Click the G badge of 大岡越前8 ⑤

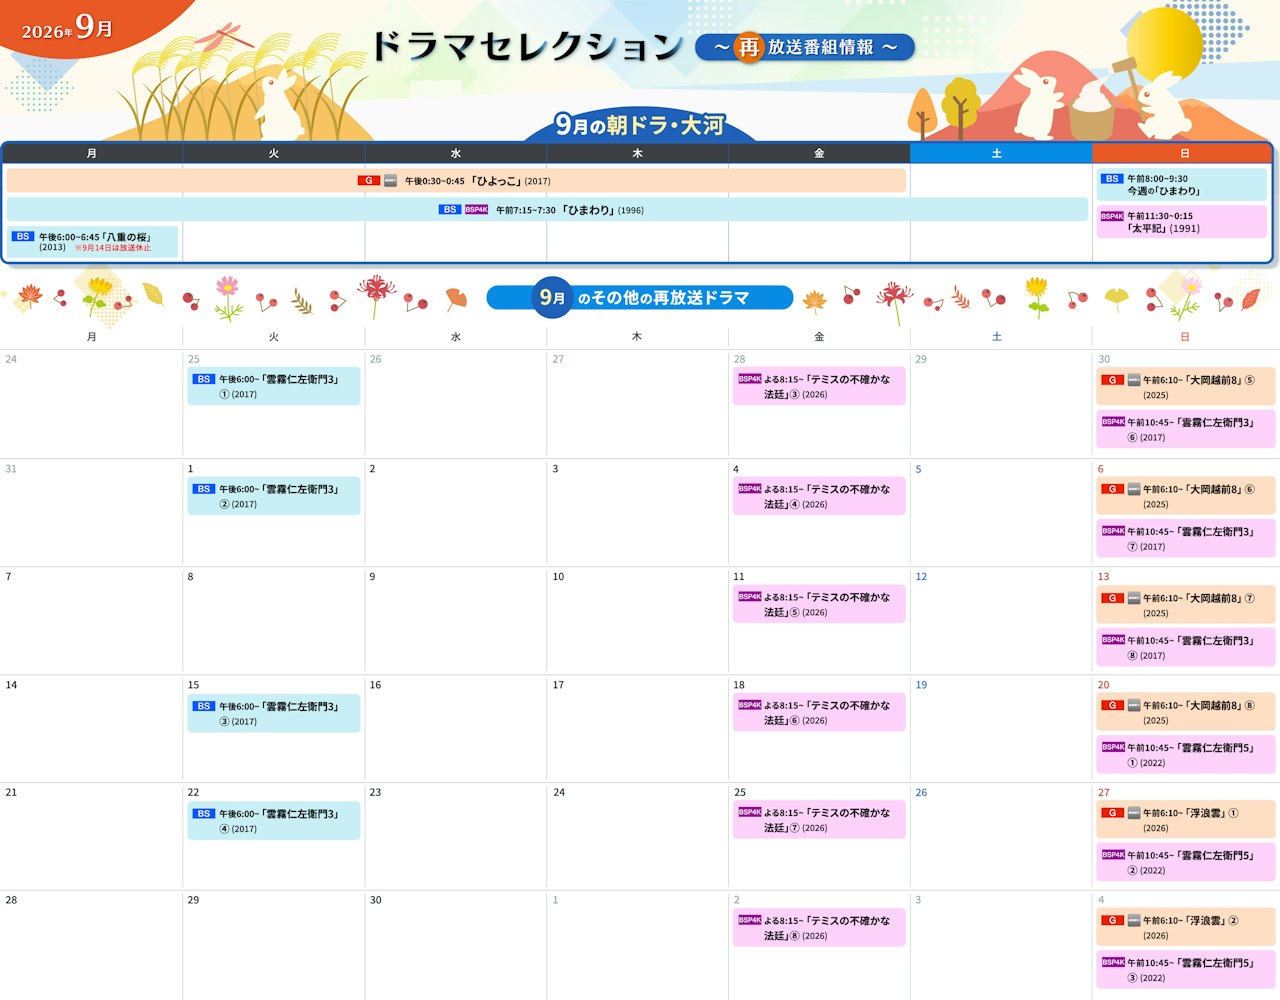(1112, 380)
